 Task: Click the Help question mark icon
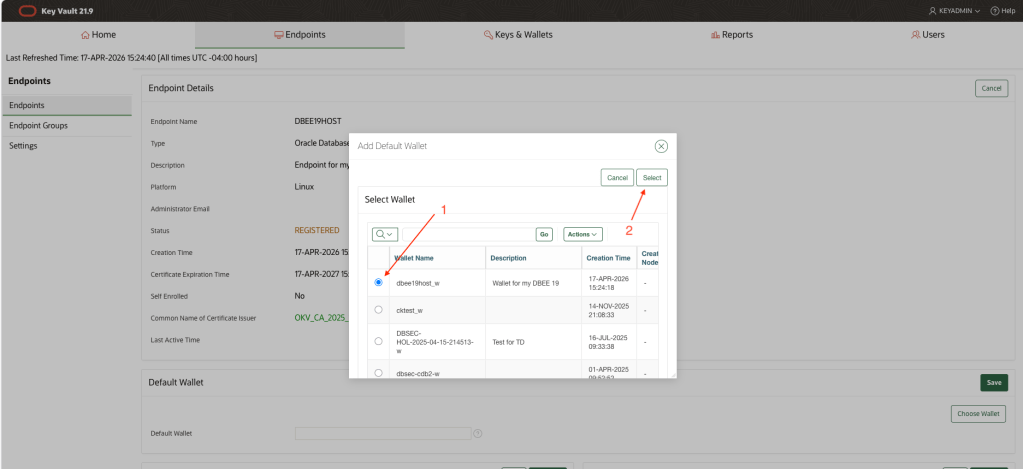[995, 10]
